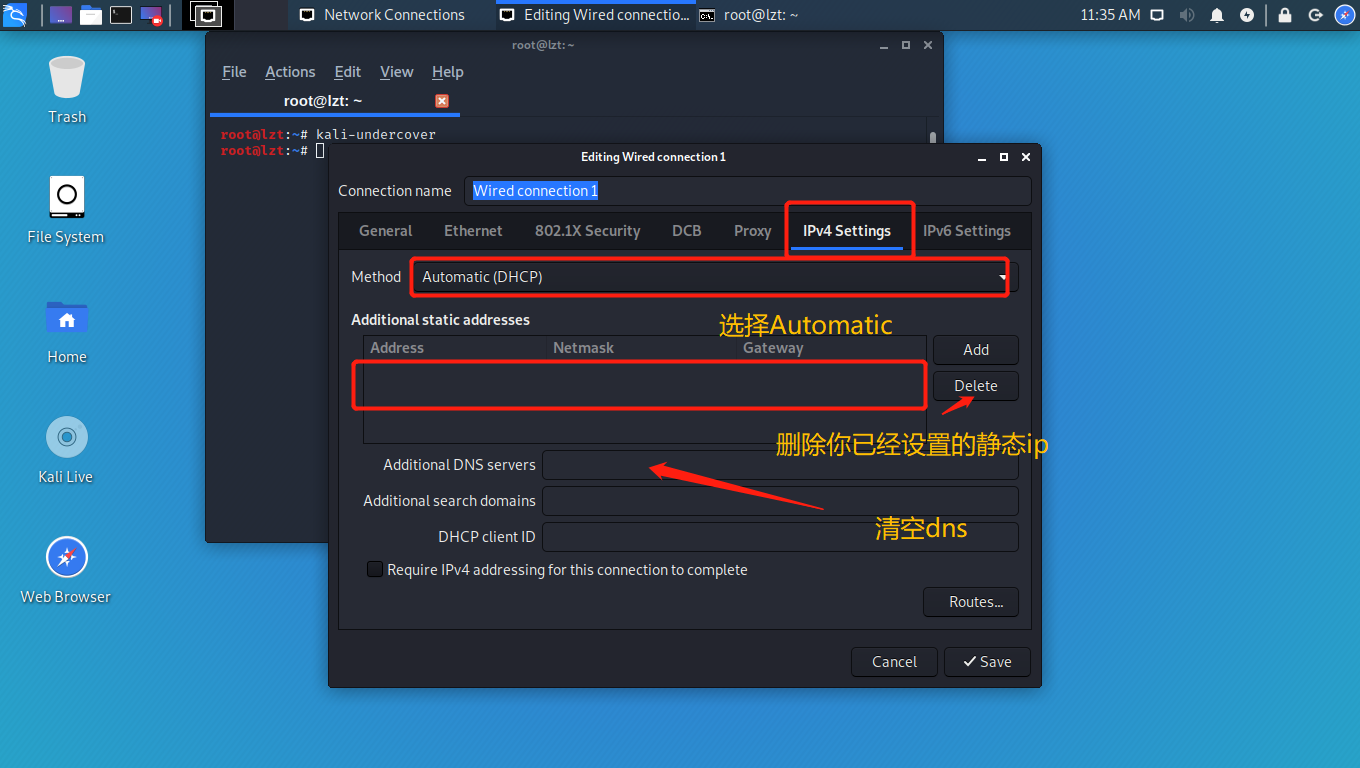Select the Web Browser desktop icon
1360x768 pixels.
(x=66, y=570)
